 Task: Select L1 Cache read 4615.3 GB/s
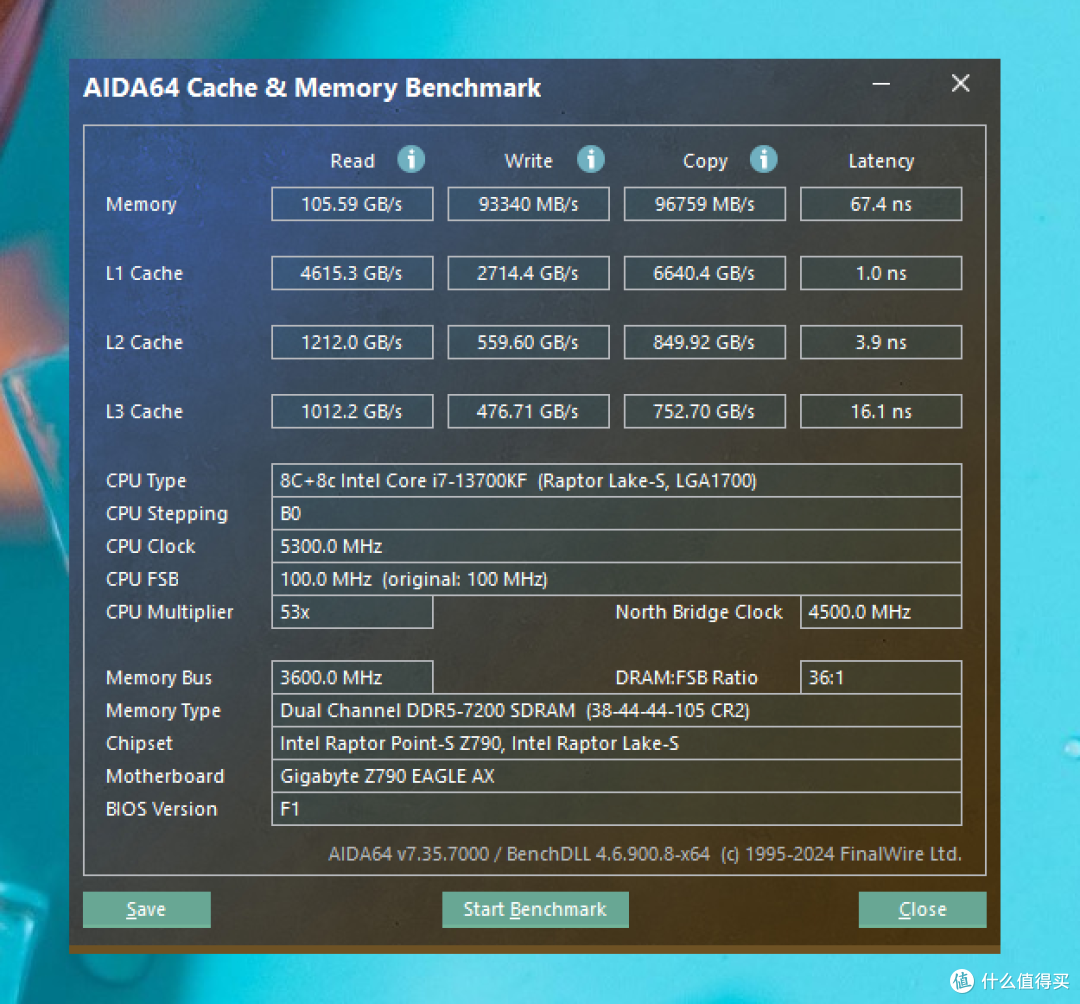click(352, 273)
